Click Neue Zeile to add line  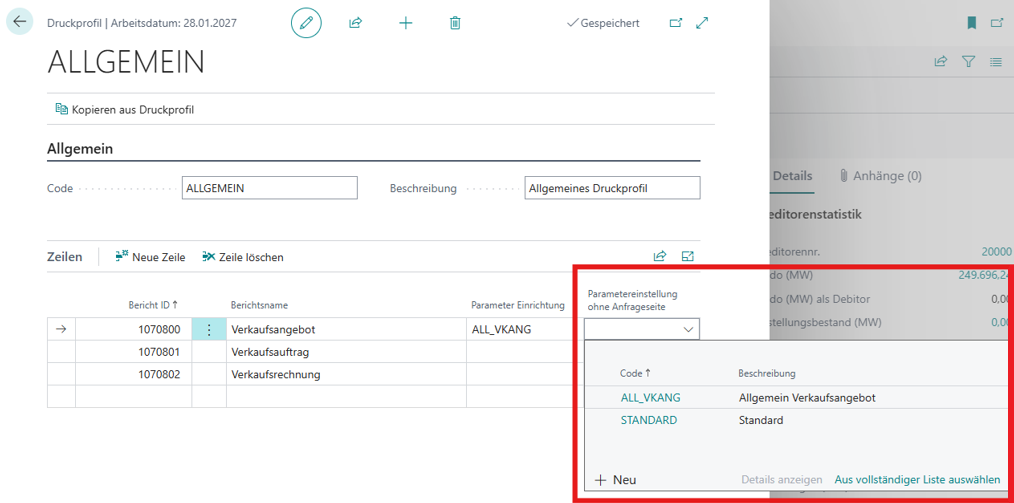click(x=150, y=257)
